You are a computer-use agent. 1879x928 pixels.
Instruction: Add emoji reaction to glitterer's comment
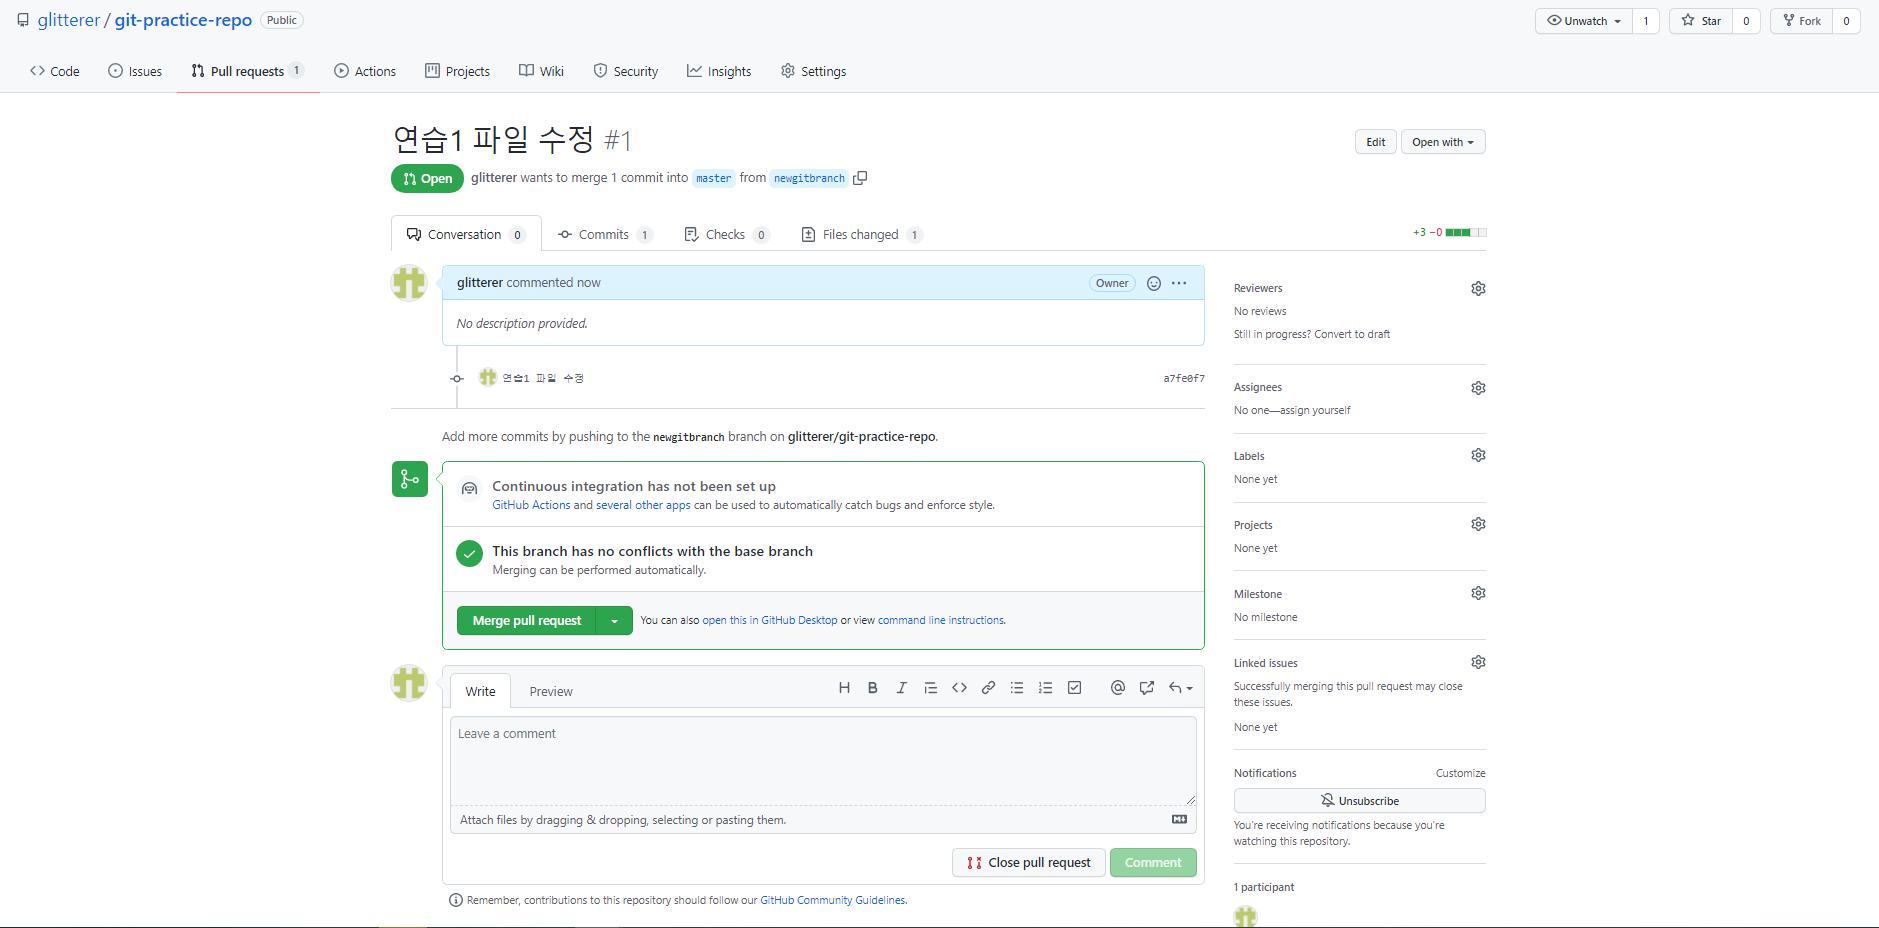[x=1154, y=284]
